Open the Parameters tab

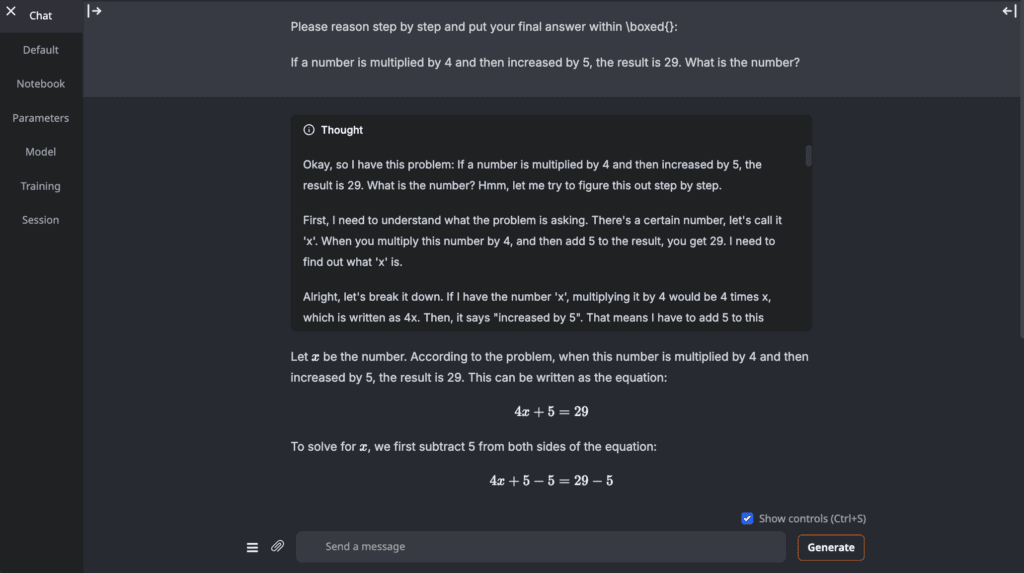click(40, 118)
